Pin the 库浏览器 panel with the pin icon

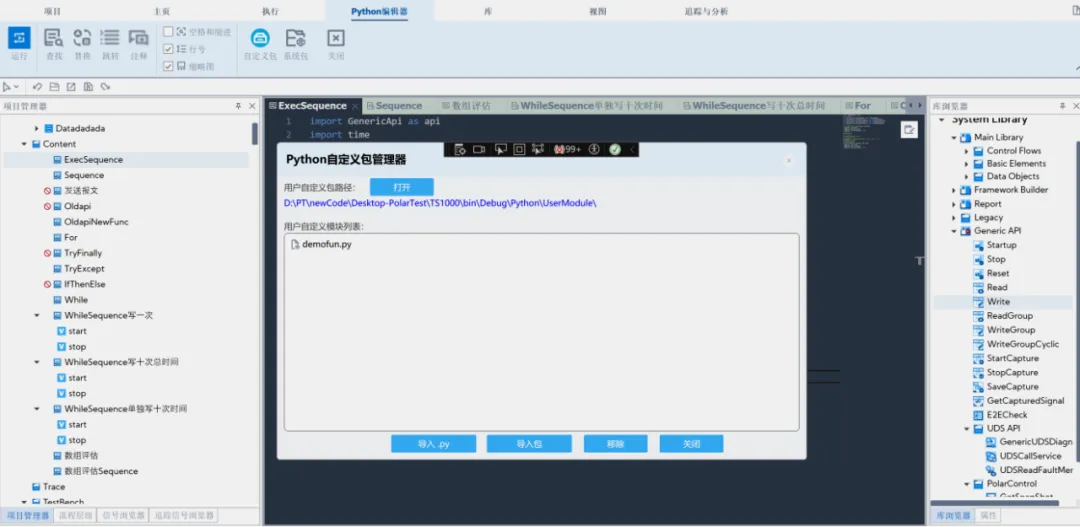tap(1061, 106)
